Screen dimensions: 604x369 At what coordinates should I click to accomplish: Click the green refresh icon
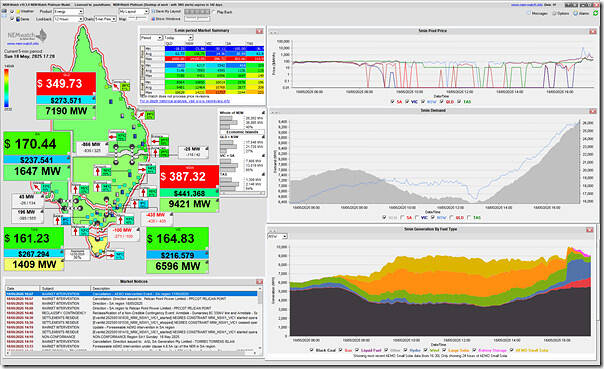(x=596, y=13)
